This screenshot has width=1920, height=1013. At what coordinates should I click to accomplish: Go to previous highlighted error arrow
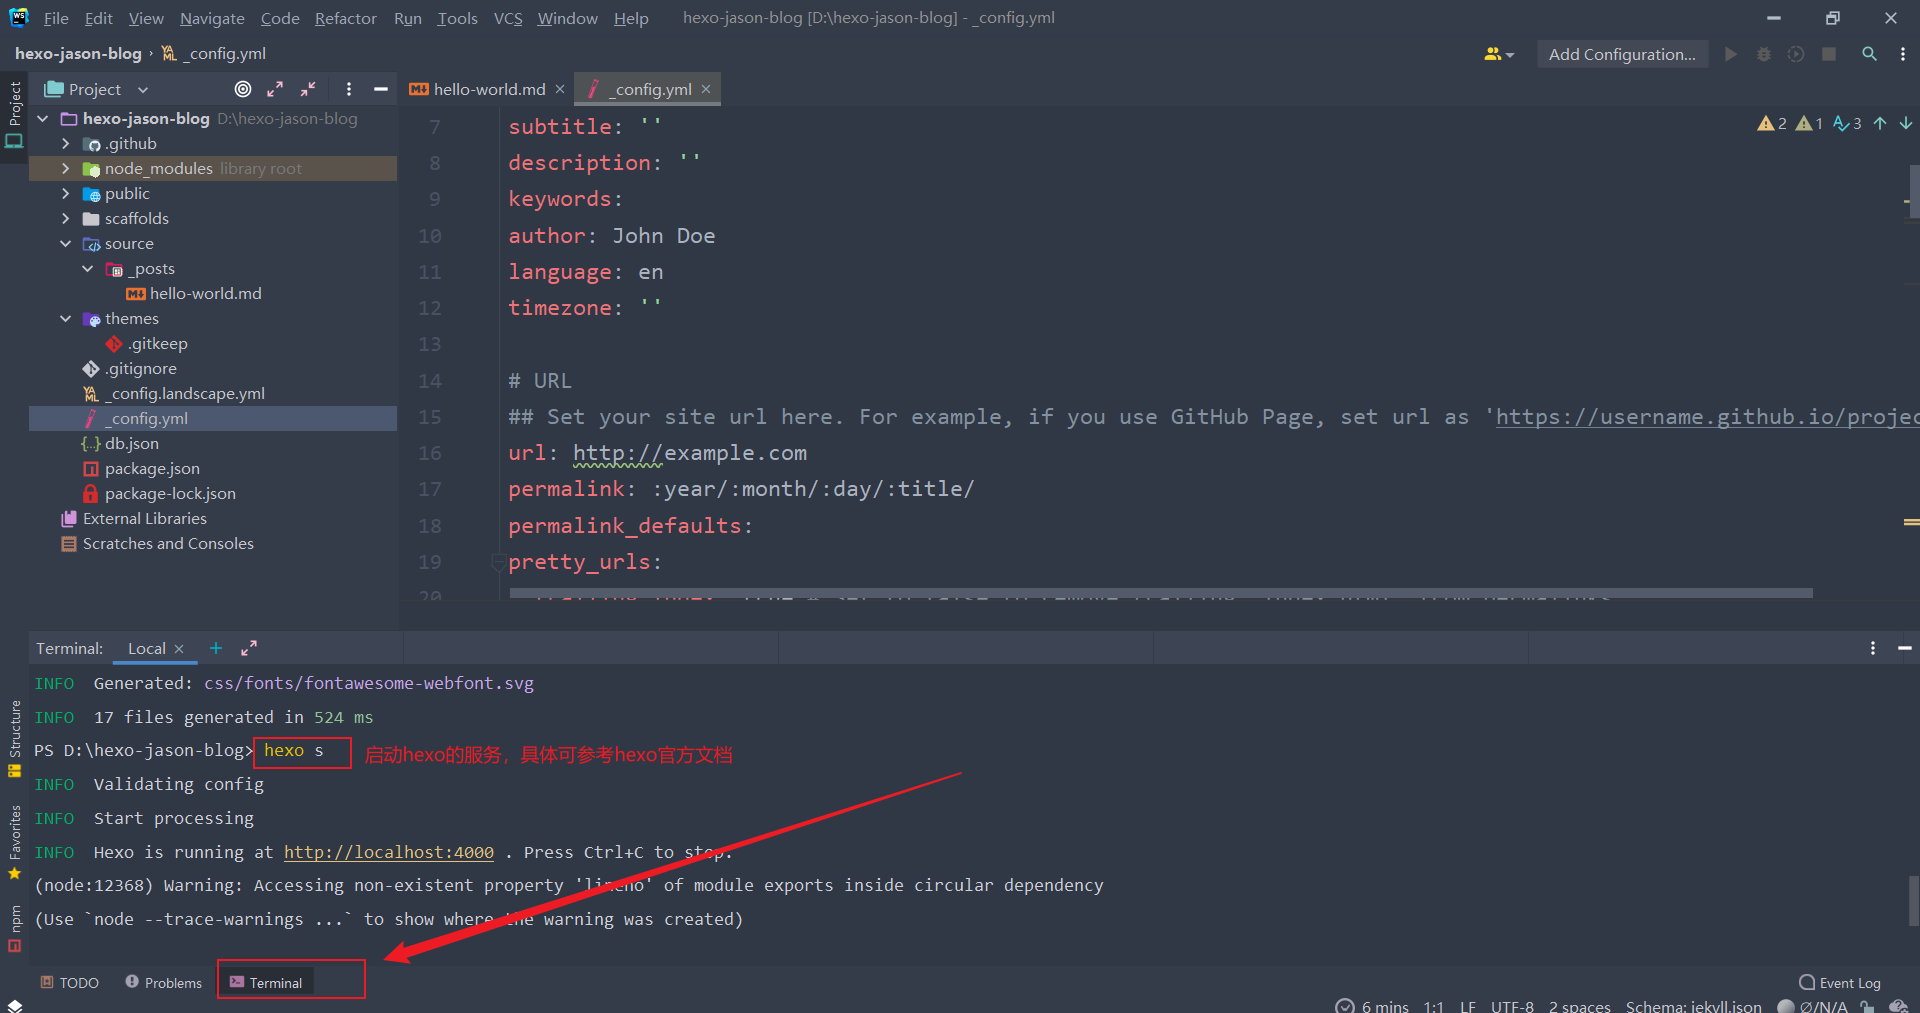[x=1880, y=123]
